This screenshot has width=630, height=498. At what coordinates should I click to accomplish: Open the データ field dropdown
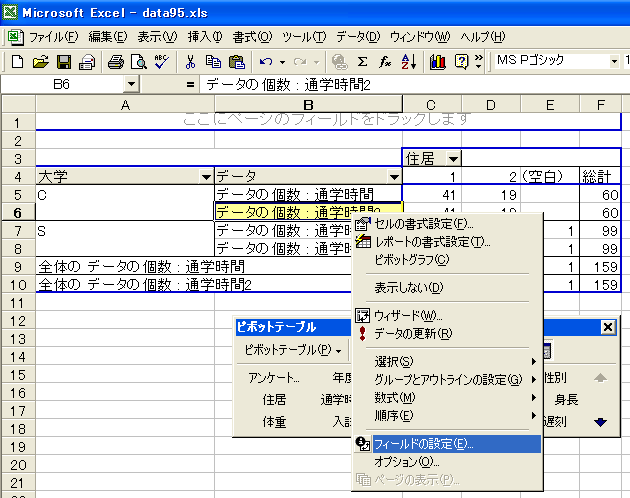(x=395, y=177)
